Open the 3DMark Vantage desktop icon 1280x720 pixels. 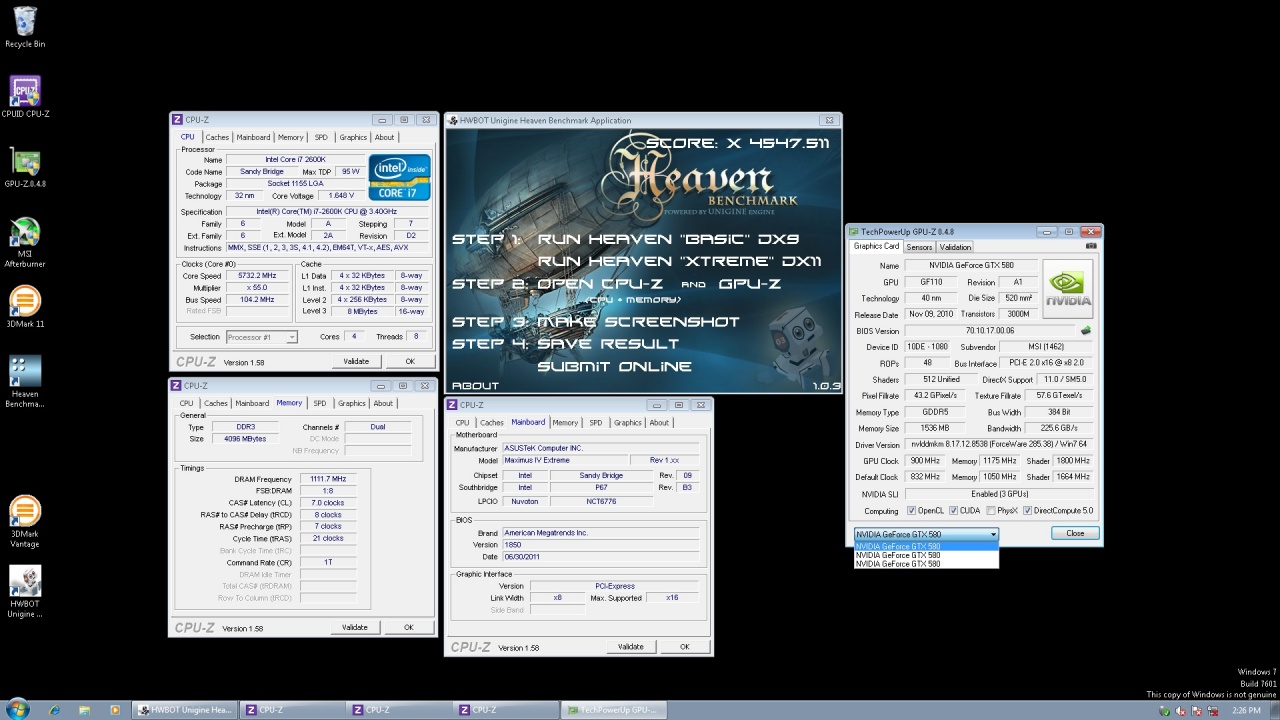(25, 512)
